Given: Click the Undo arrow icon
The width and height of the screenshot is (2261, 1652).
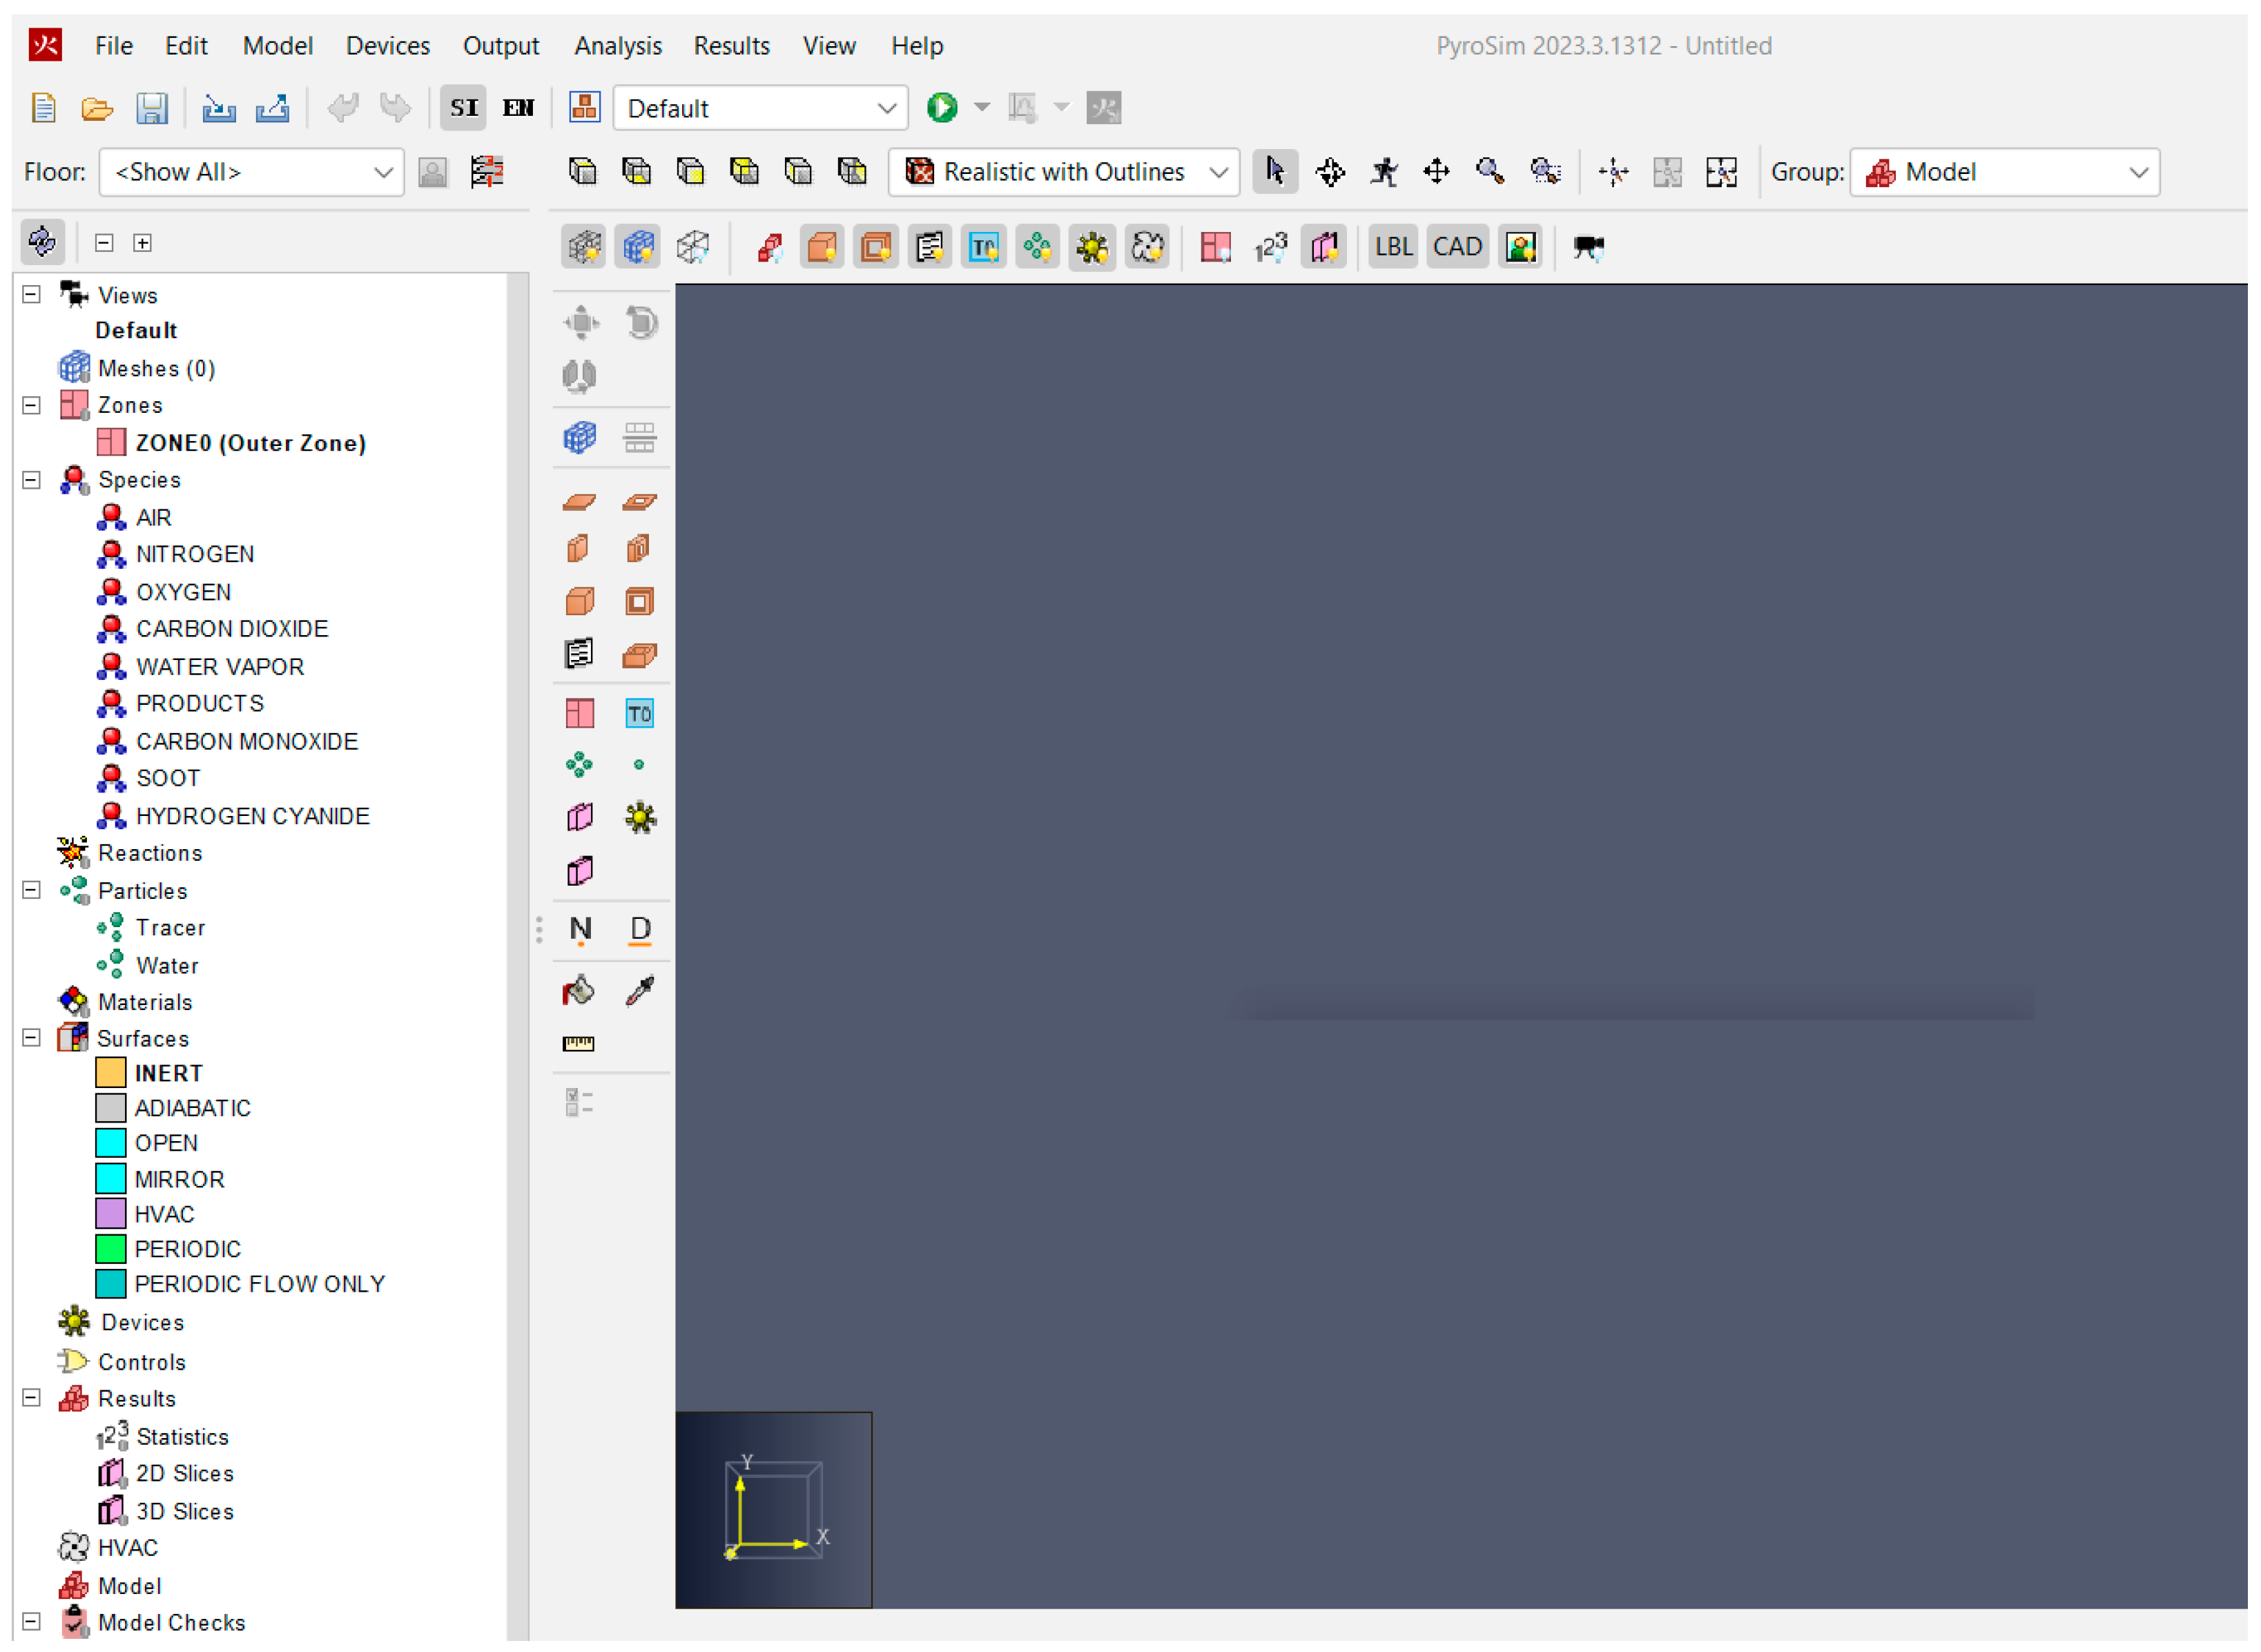Looking at the screenshot, I should pyautogui.click(x=343, y=107).
